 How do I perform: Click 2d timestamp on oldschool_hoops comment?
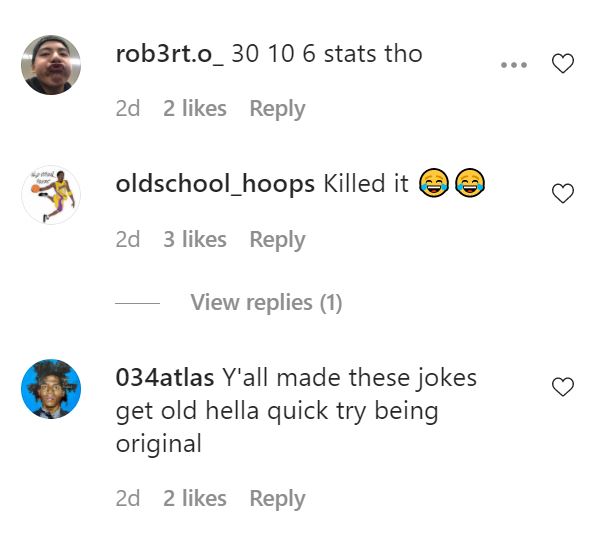[x=128, y=239]
